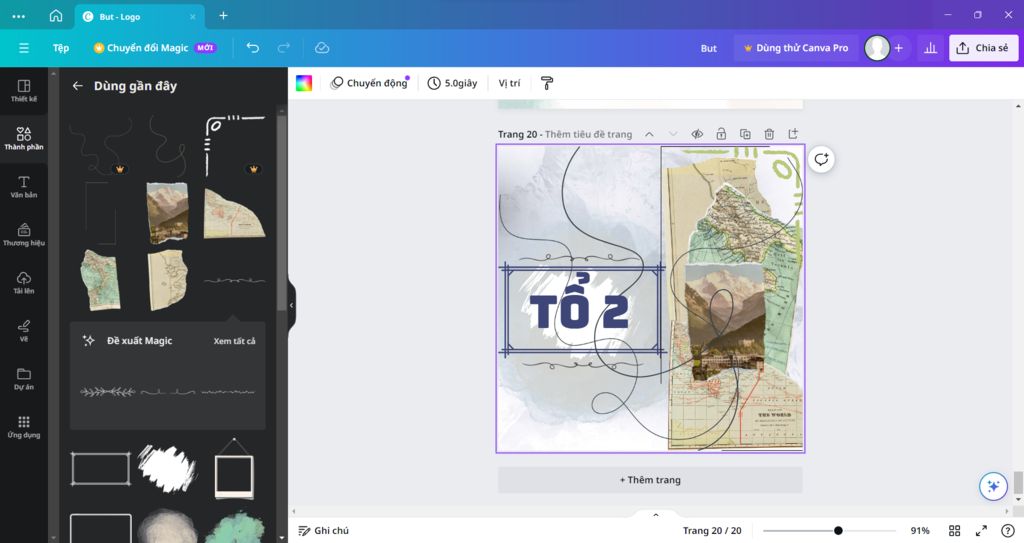The image size is (1024, 543).
Task: Click the Chia sẻ share button
Action: tap(984, 48)
